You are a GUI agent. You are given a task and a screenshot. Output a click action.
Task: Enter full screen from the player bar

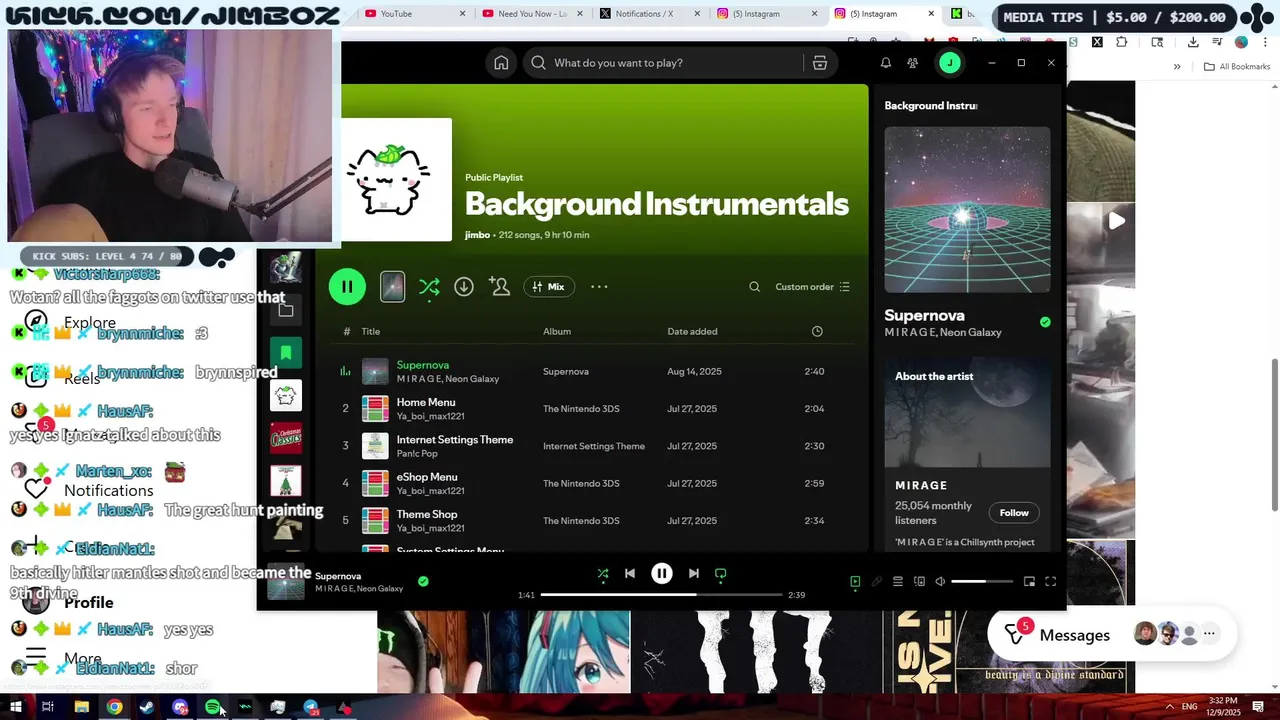1051,581
